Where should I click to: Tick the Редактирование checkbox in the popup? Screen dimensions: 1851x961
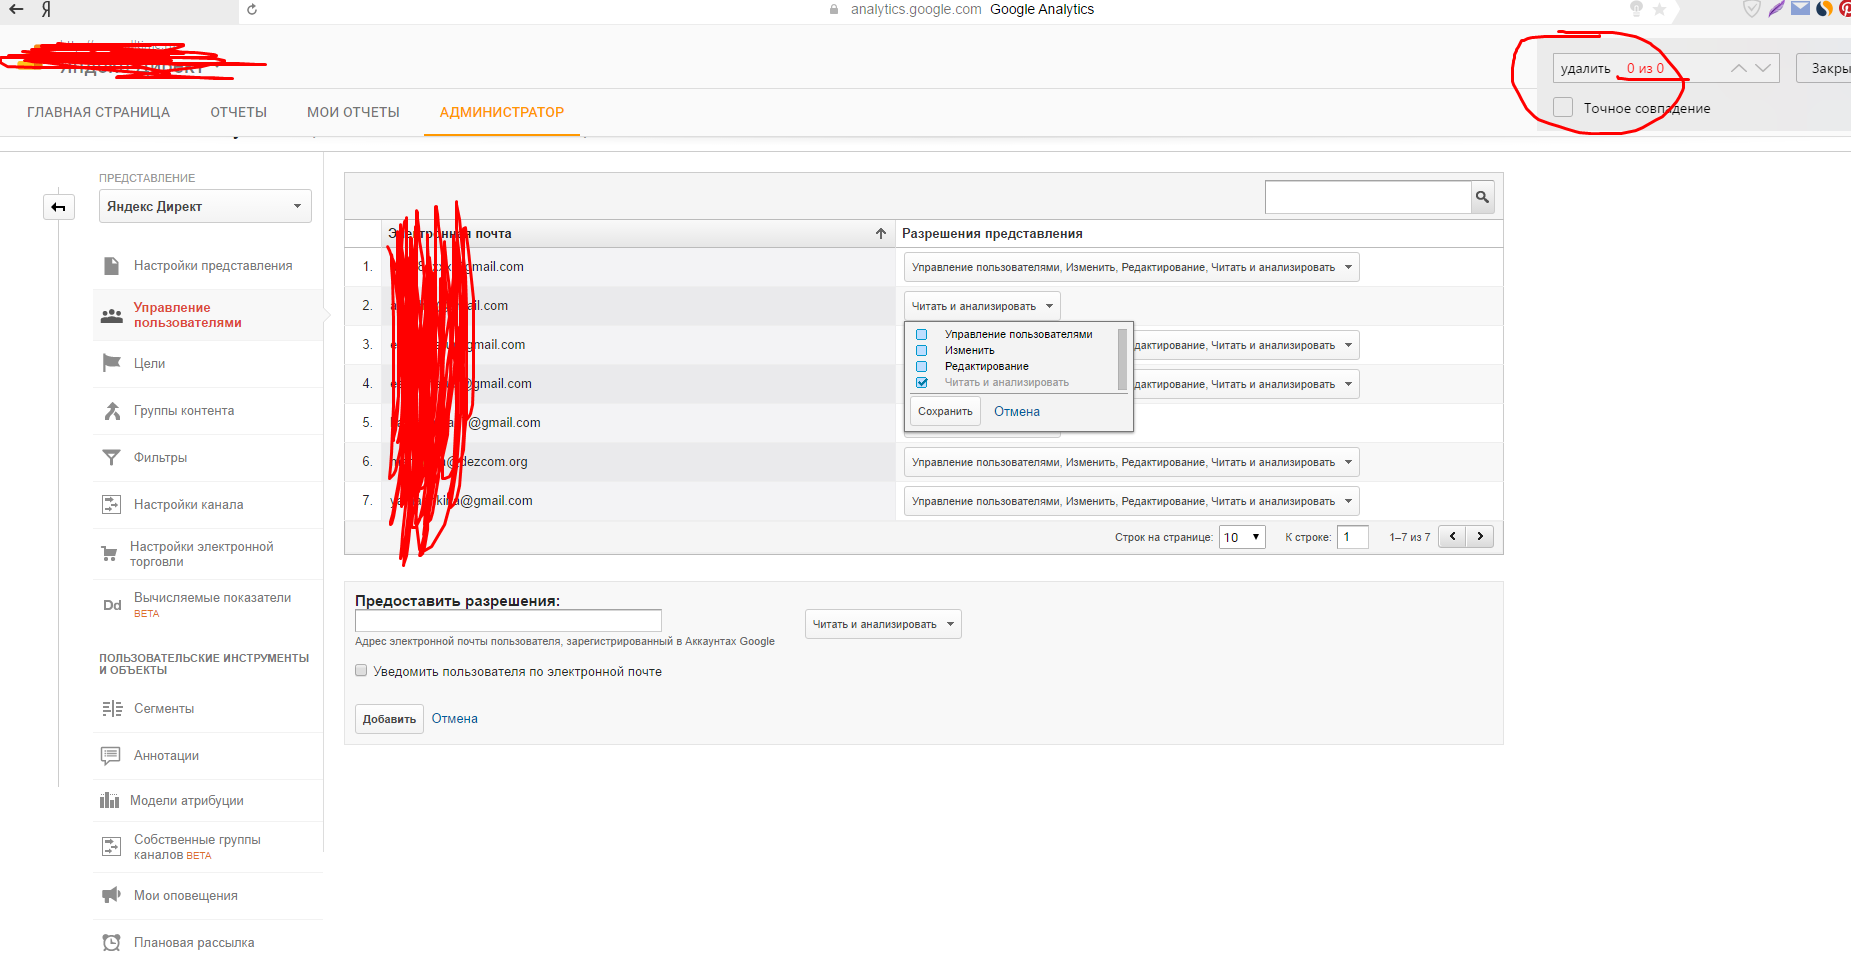click(x=922, y=367)
